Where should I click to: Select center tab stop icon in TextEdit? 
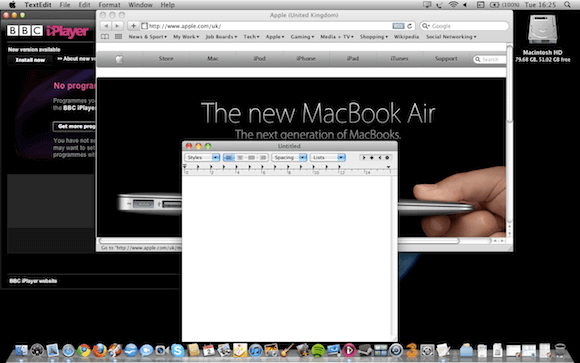pos(372,158)
